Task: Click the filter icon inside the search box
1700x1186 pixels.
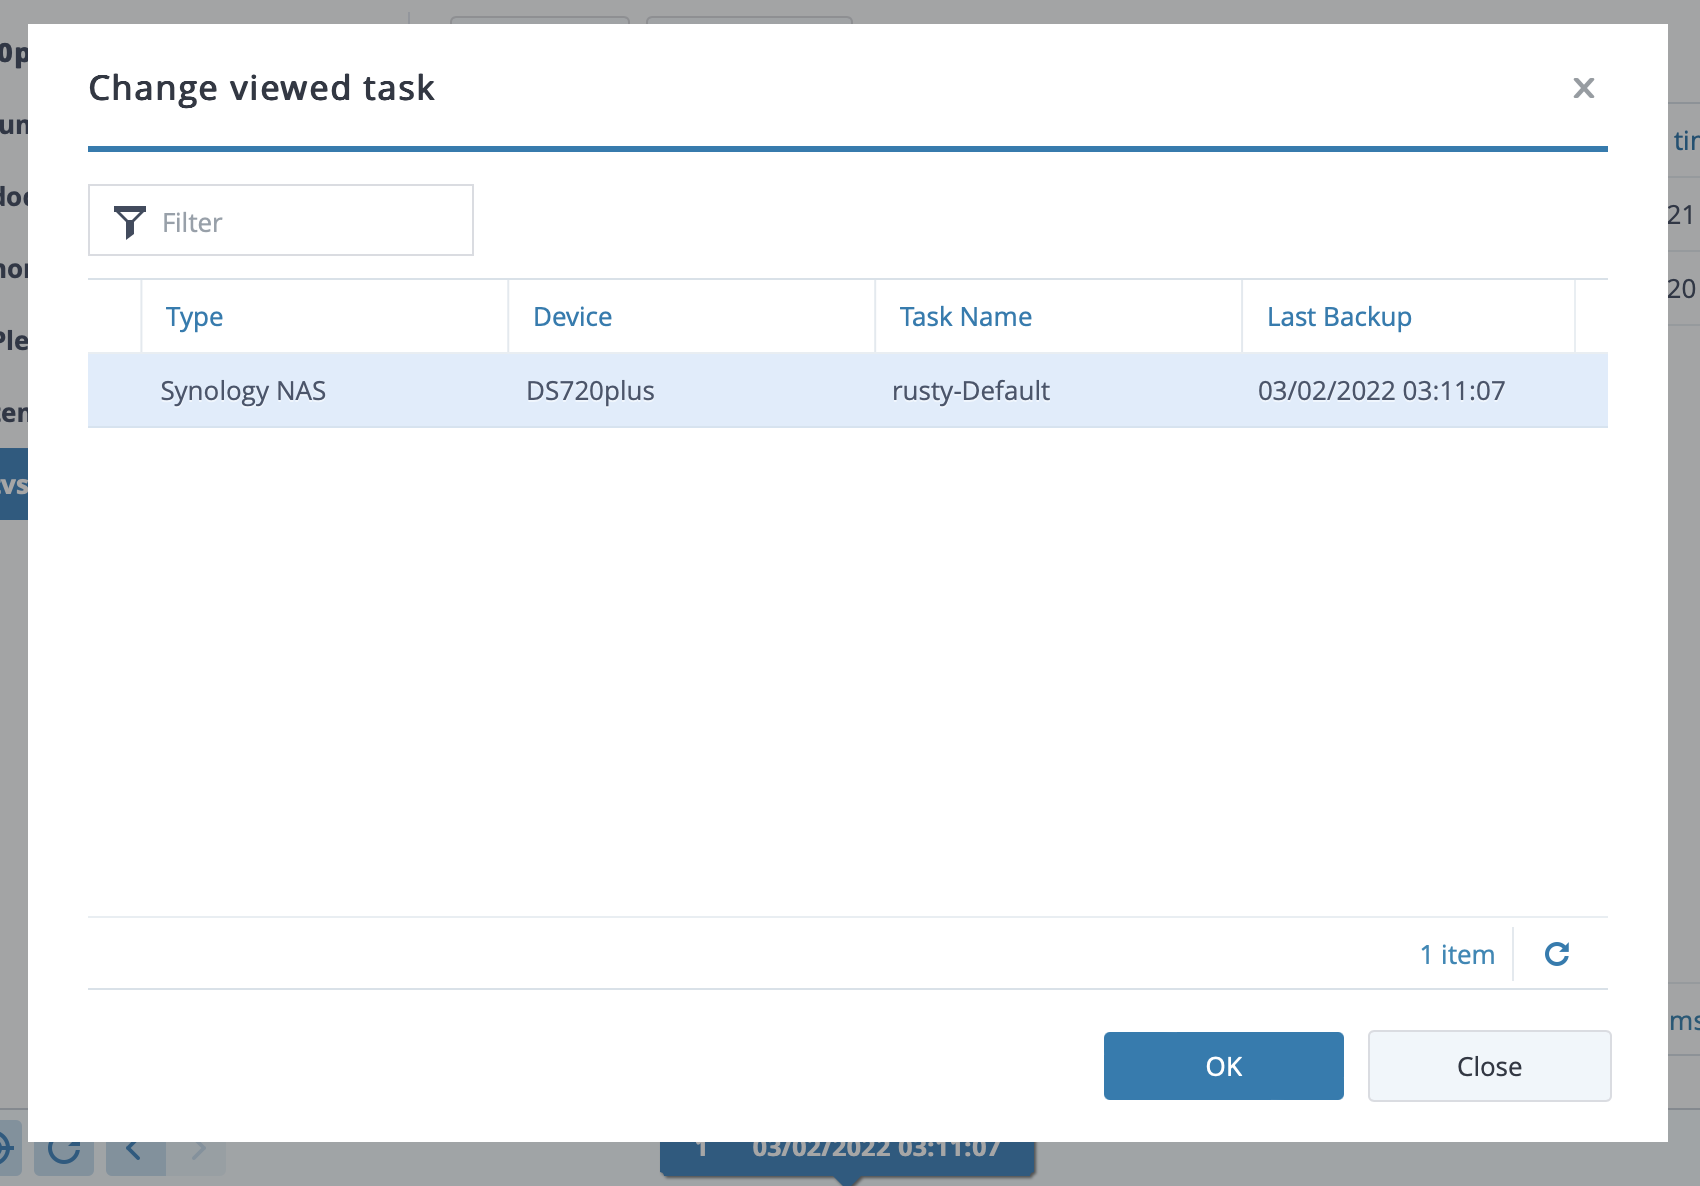Action: [128, 221]
